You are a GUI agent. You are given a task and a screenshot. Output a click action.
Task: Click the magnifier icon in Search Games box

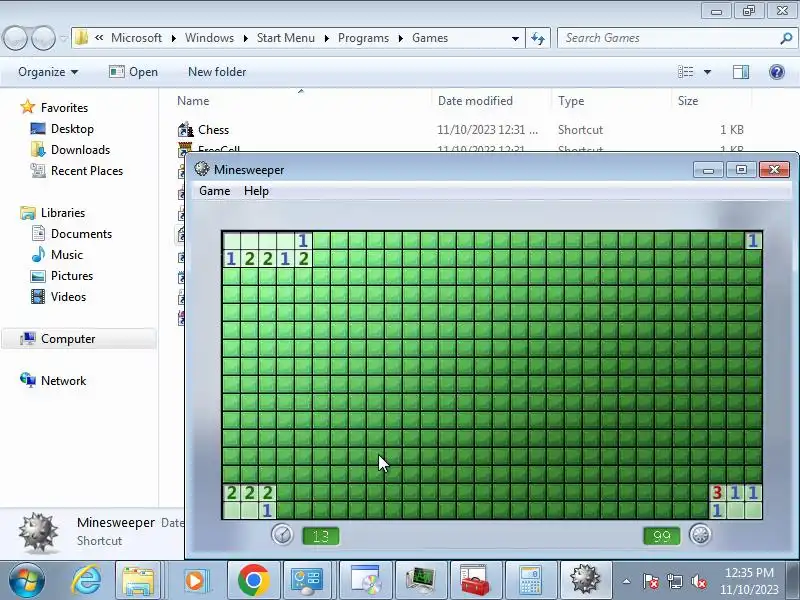pos(786,38)
